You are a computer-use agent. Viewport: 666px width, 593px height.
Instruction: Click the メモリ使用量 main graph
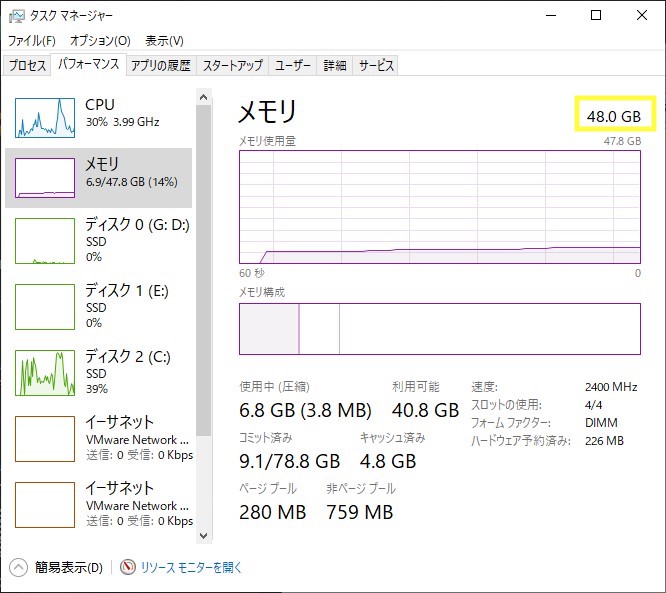(440, 207)
